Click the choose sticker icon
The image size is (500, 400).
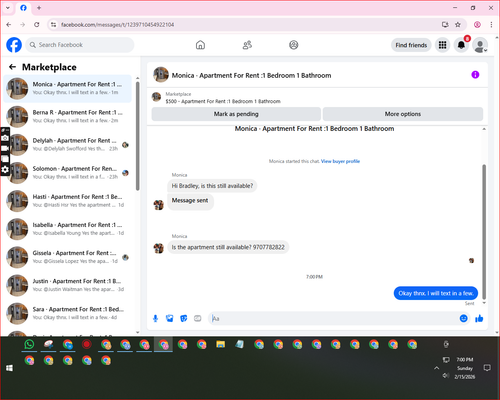click(x=184, y=318)
